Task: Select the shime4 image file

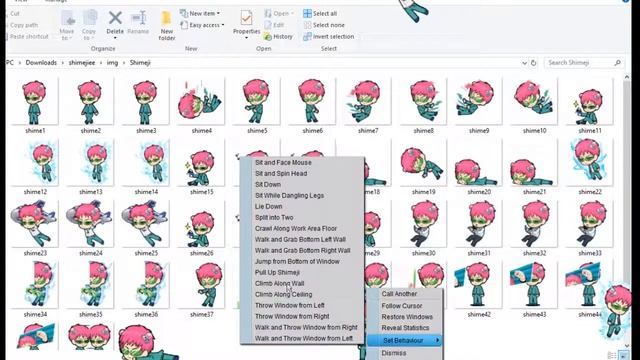Action: [x=202, y=106]
